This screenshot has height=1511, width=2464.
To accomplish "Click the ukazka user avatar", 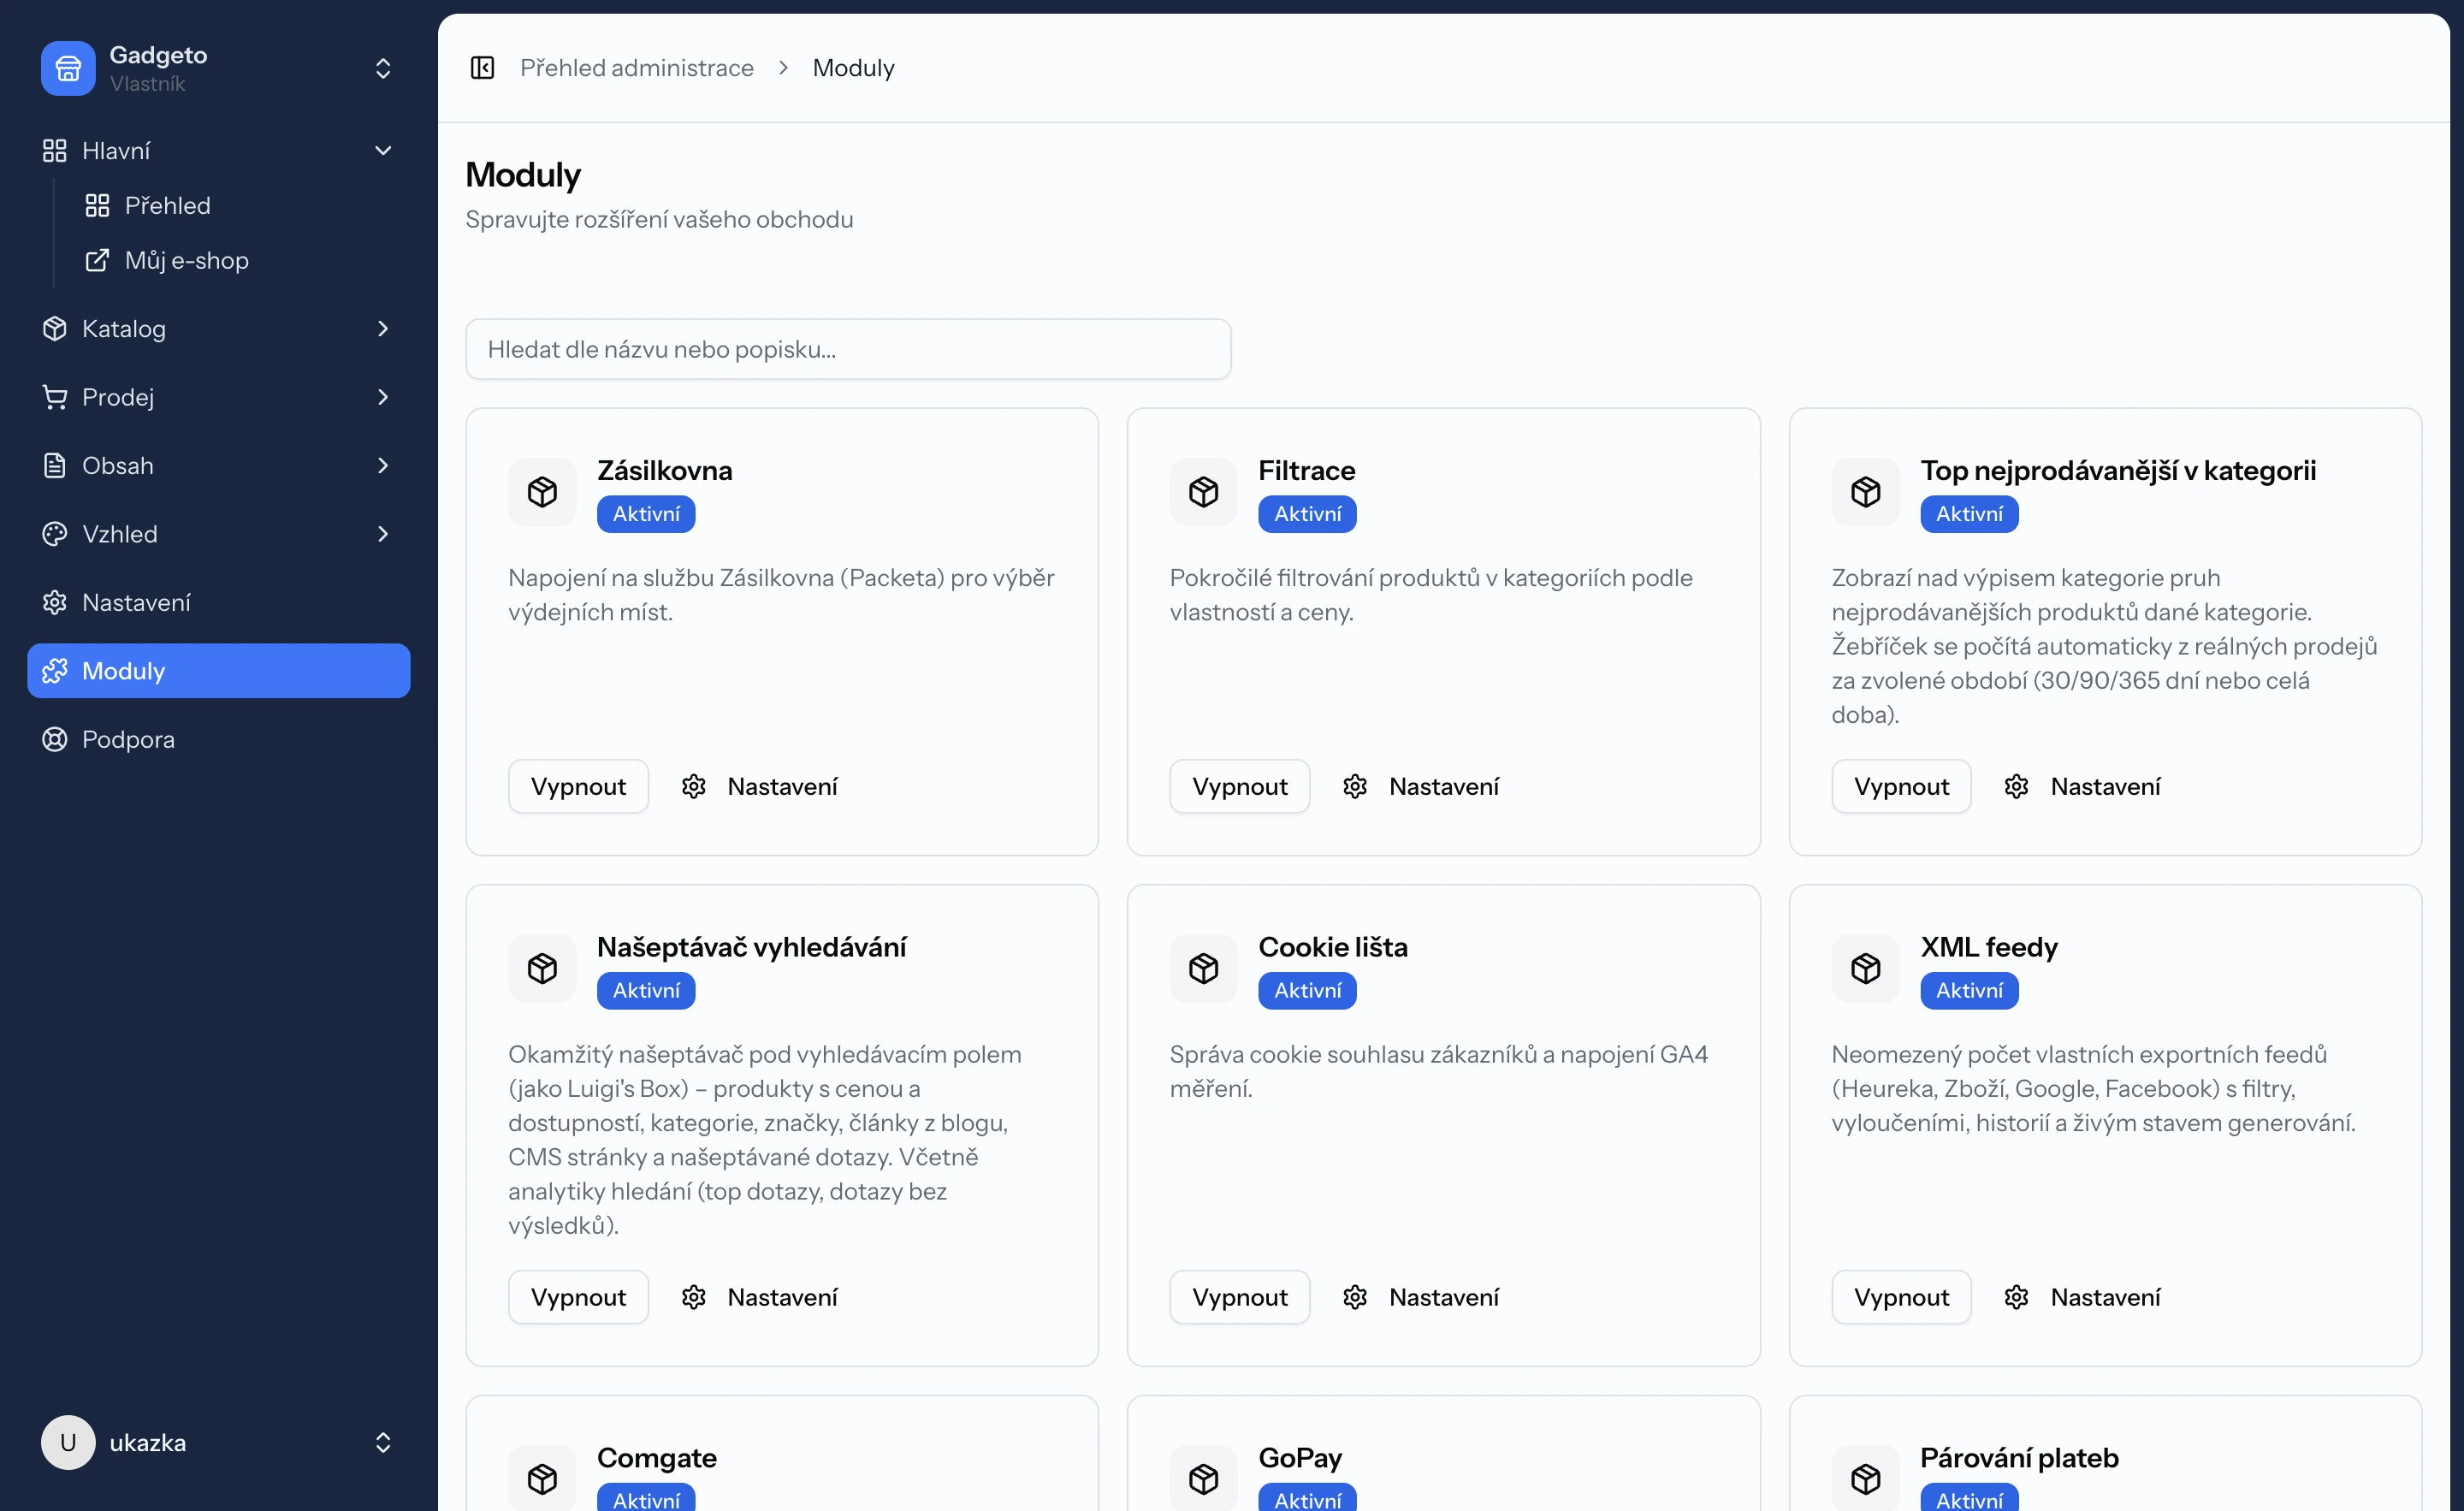I will [68, 1442].
